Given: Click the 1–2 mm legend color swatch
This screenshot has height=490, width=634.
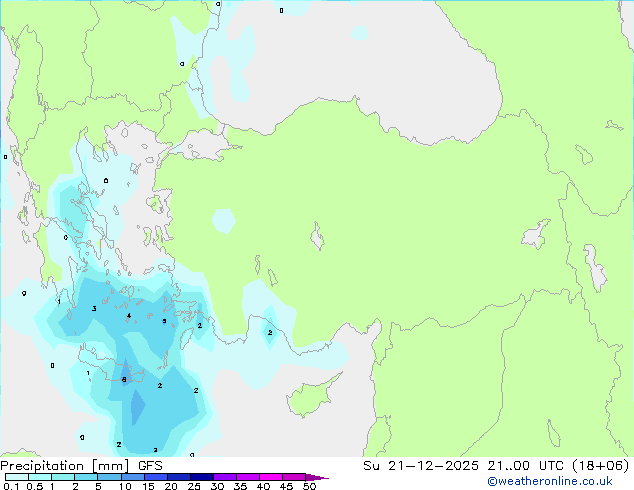Looking at the screenshot, I should pos(63,477).
